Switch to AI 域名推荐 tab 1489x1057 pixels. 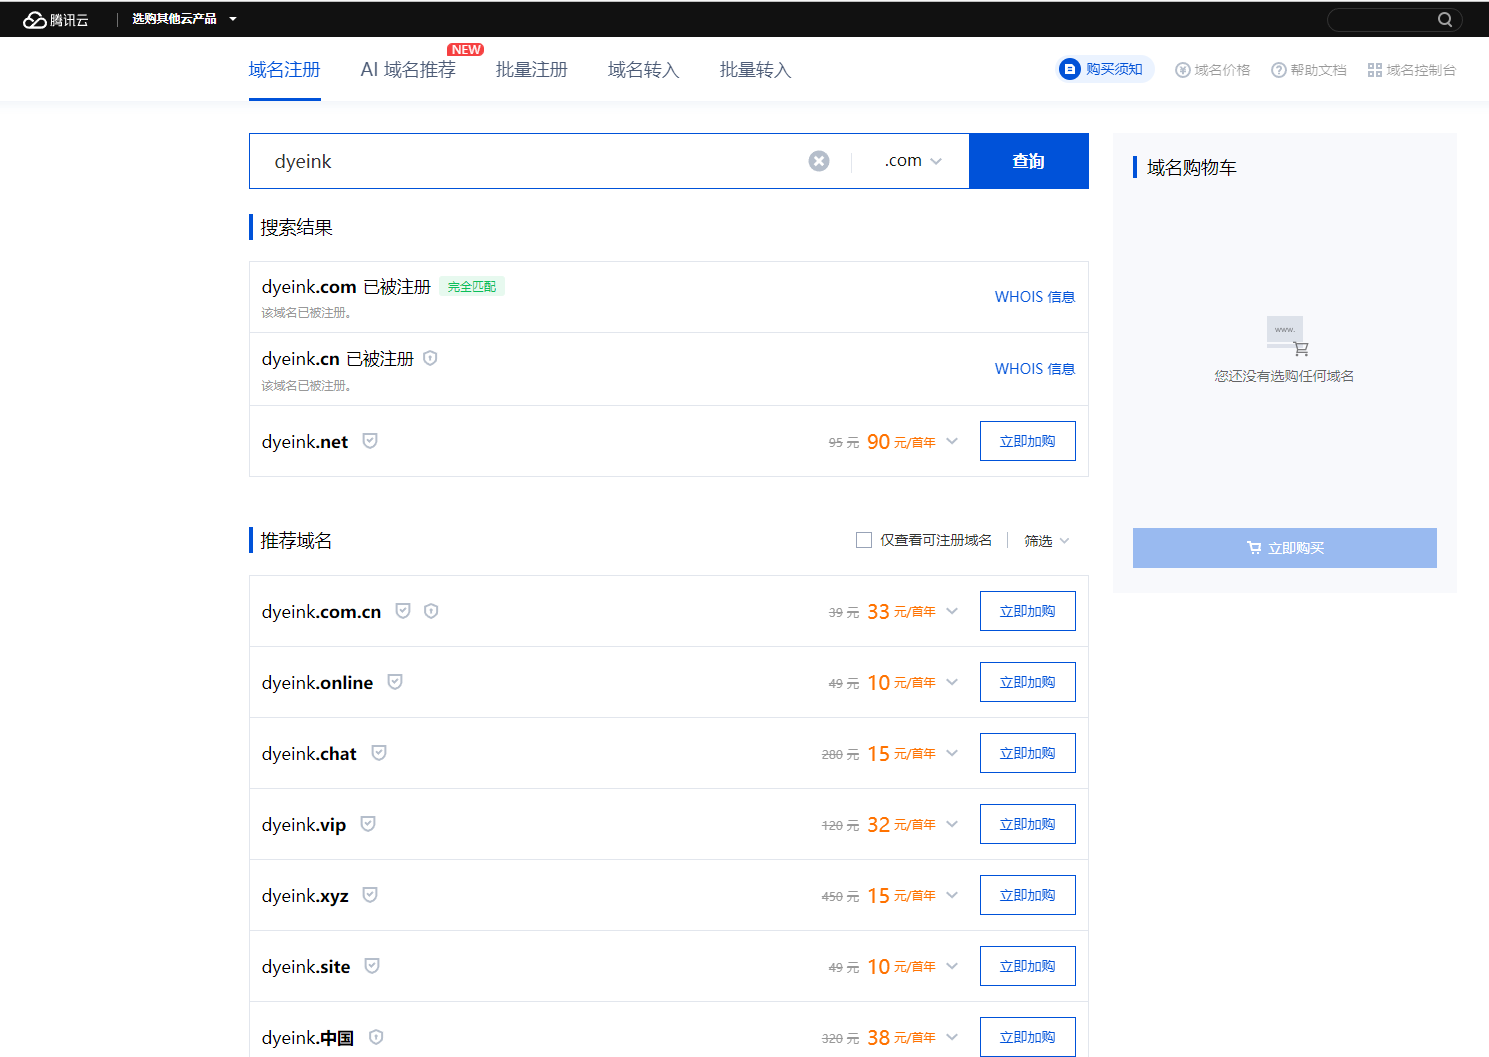(x=408, y=70)
